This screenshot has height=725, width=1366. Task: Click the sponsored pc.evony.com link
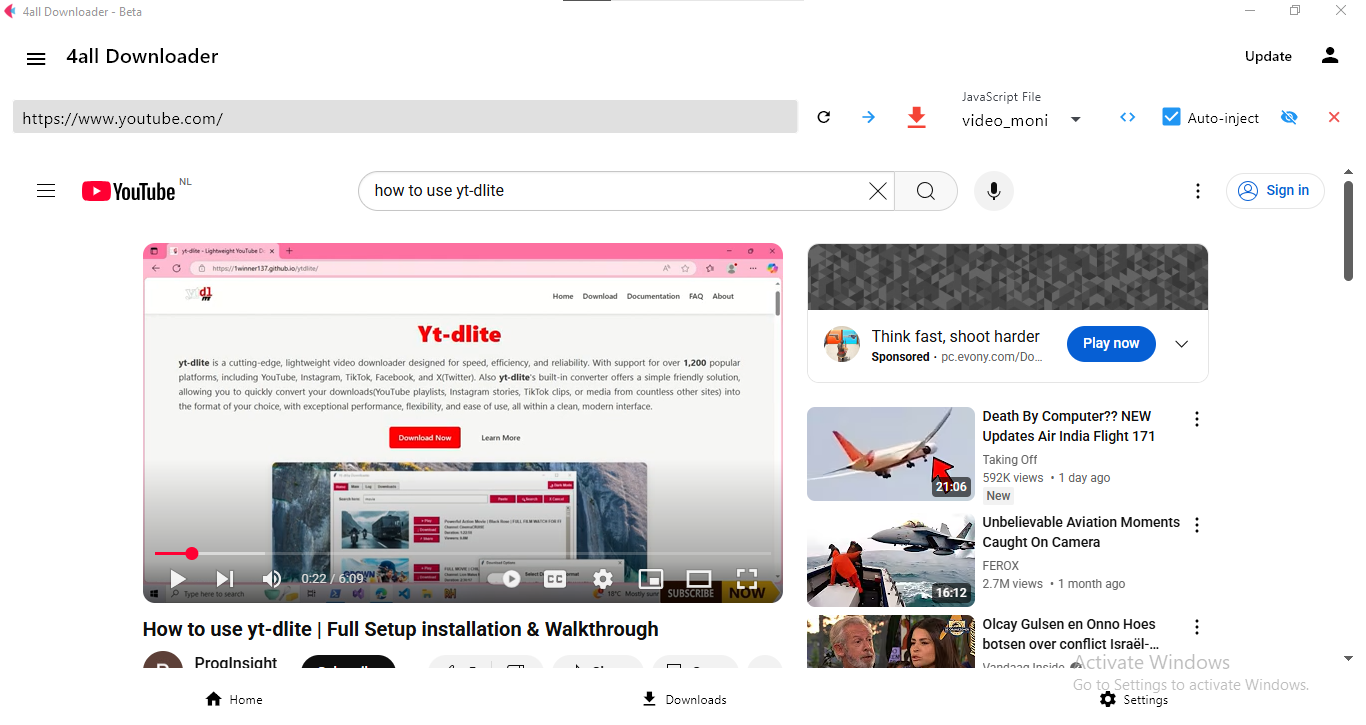click(992, 357)
